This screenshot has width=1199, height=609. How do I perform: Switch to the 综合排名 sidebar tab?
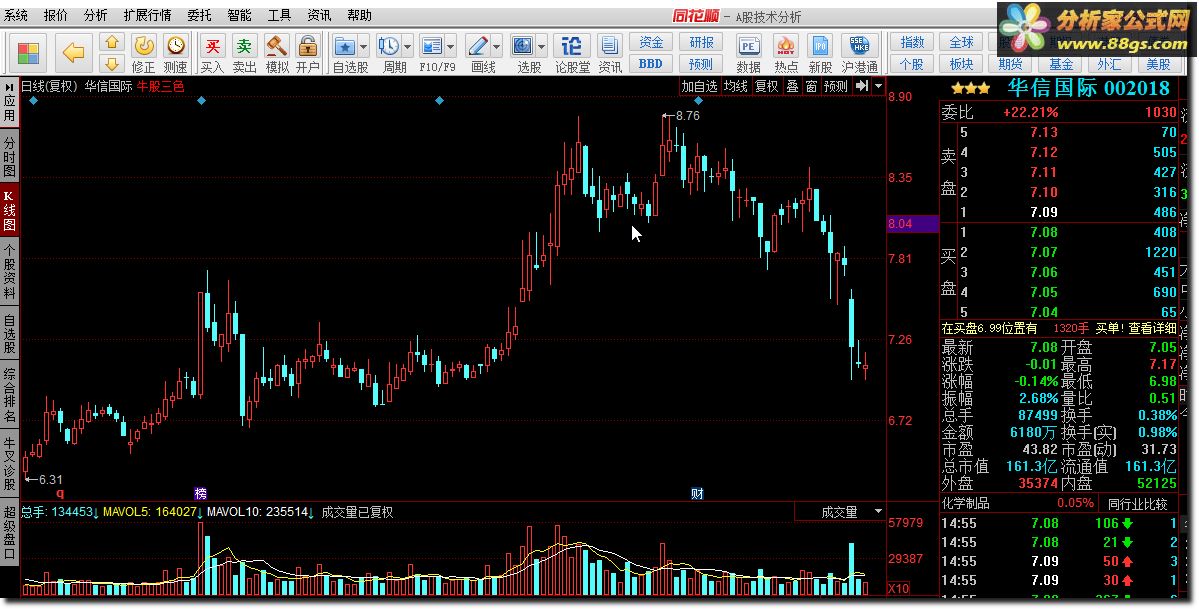(x=9, y=396)
